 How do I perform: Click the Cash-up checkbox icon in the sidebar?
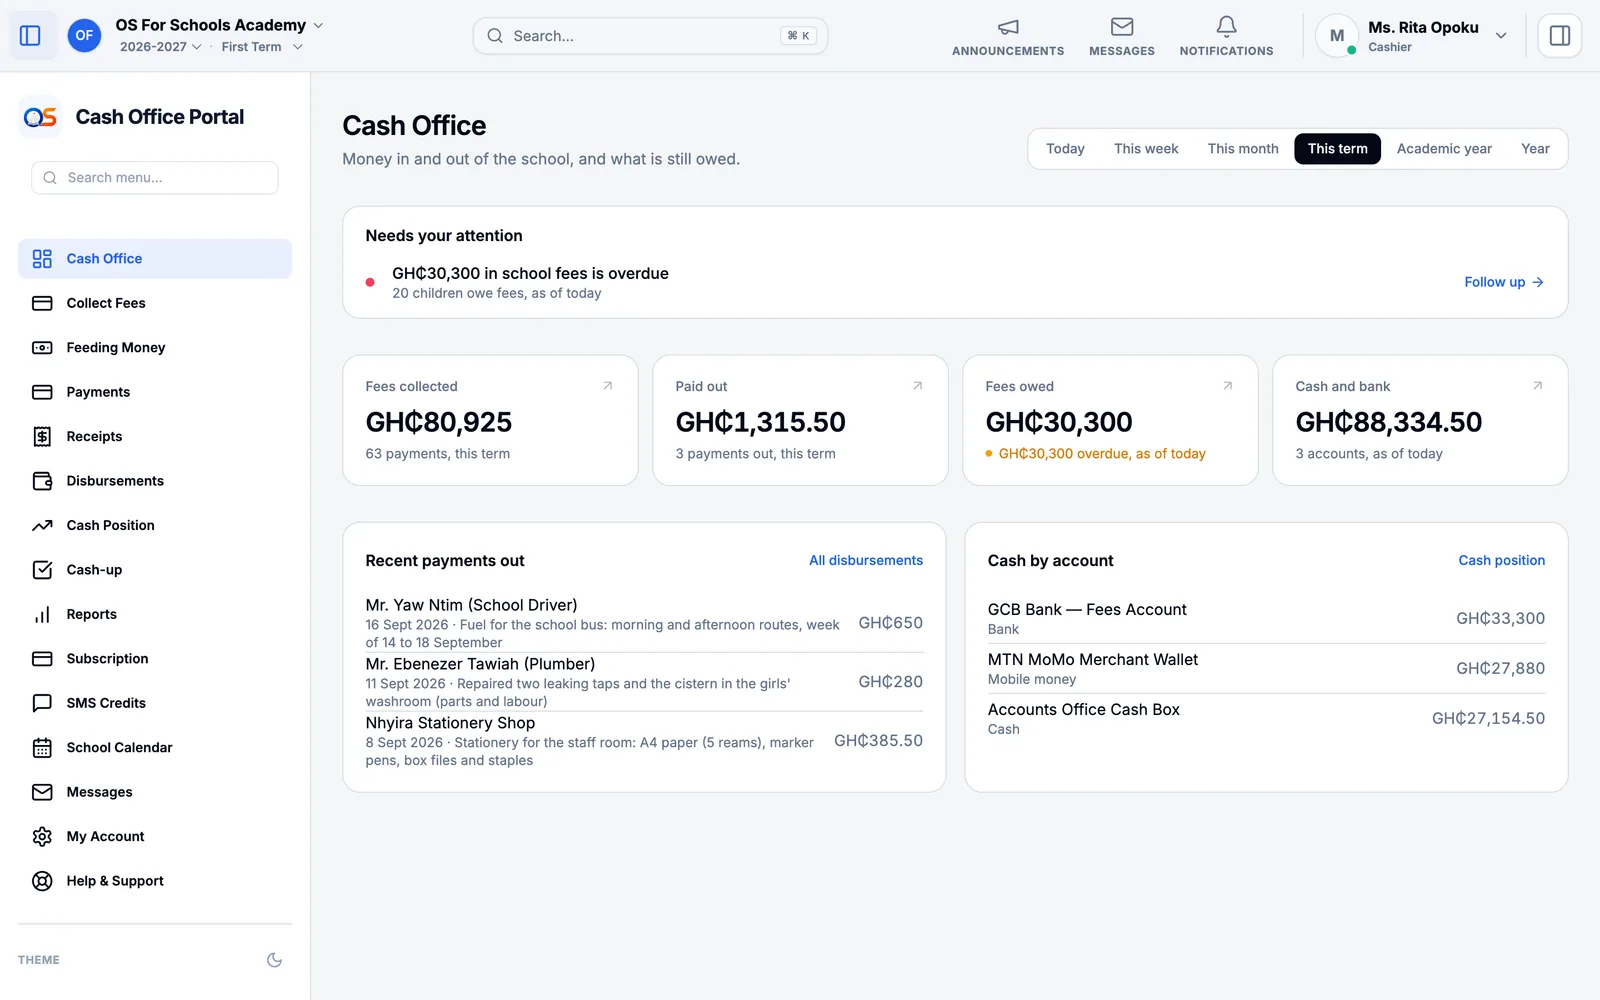point(42,570)
